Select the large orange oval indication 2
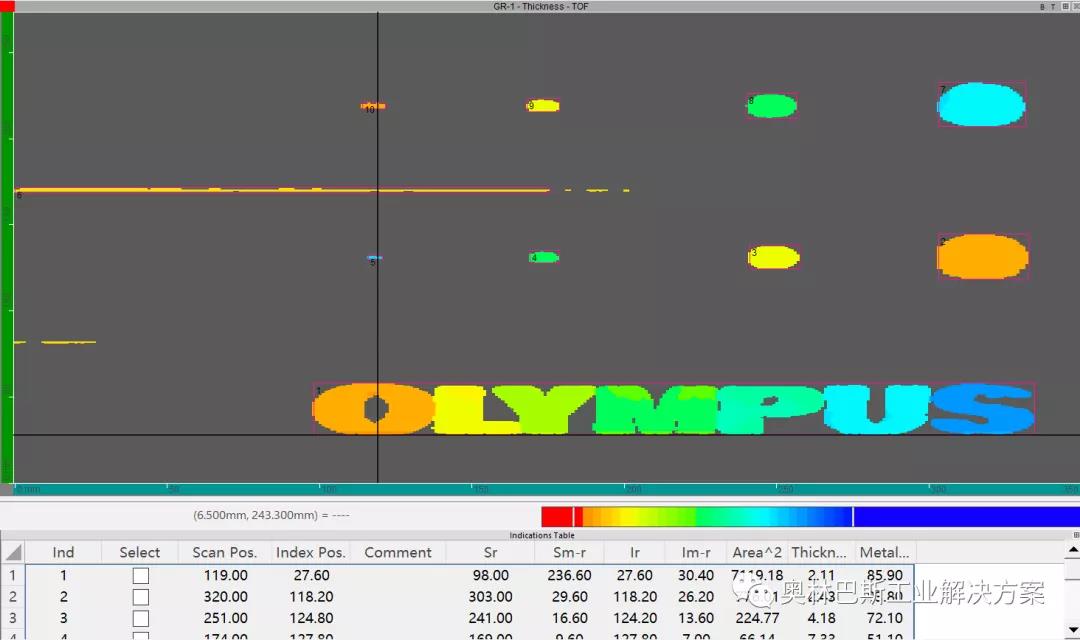The height and width of the screenshot is (640, 1080). pos(983,256)
